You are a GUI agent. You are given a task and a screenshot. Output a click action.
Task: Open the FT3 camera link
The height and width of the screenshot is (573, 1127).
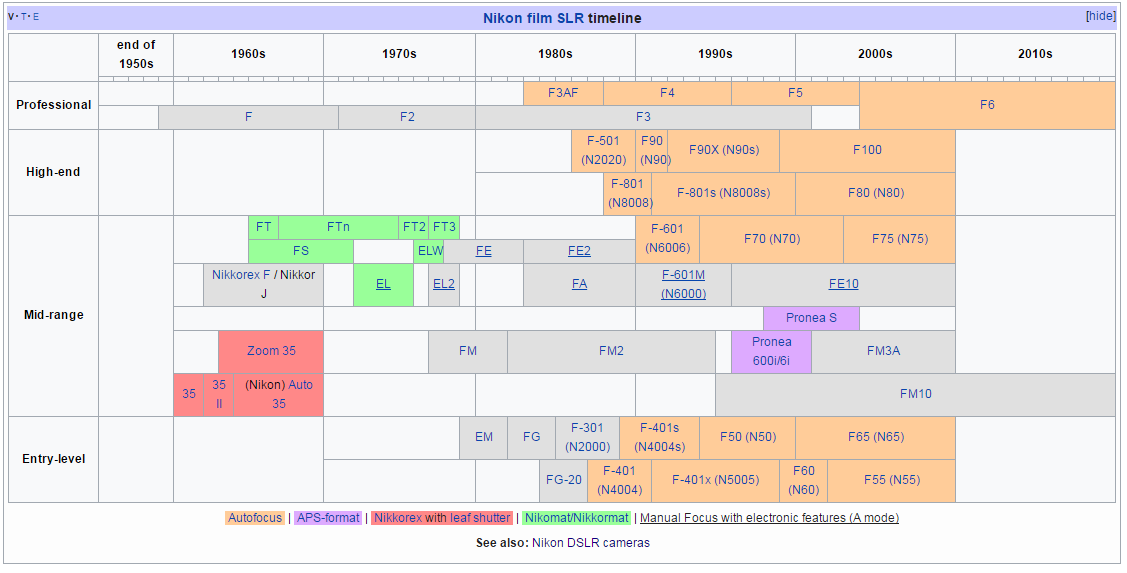[x=444, y=227]
